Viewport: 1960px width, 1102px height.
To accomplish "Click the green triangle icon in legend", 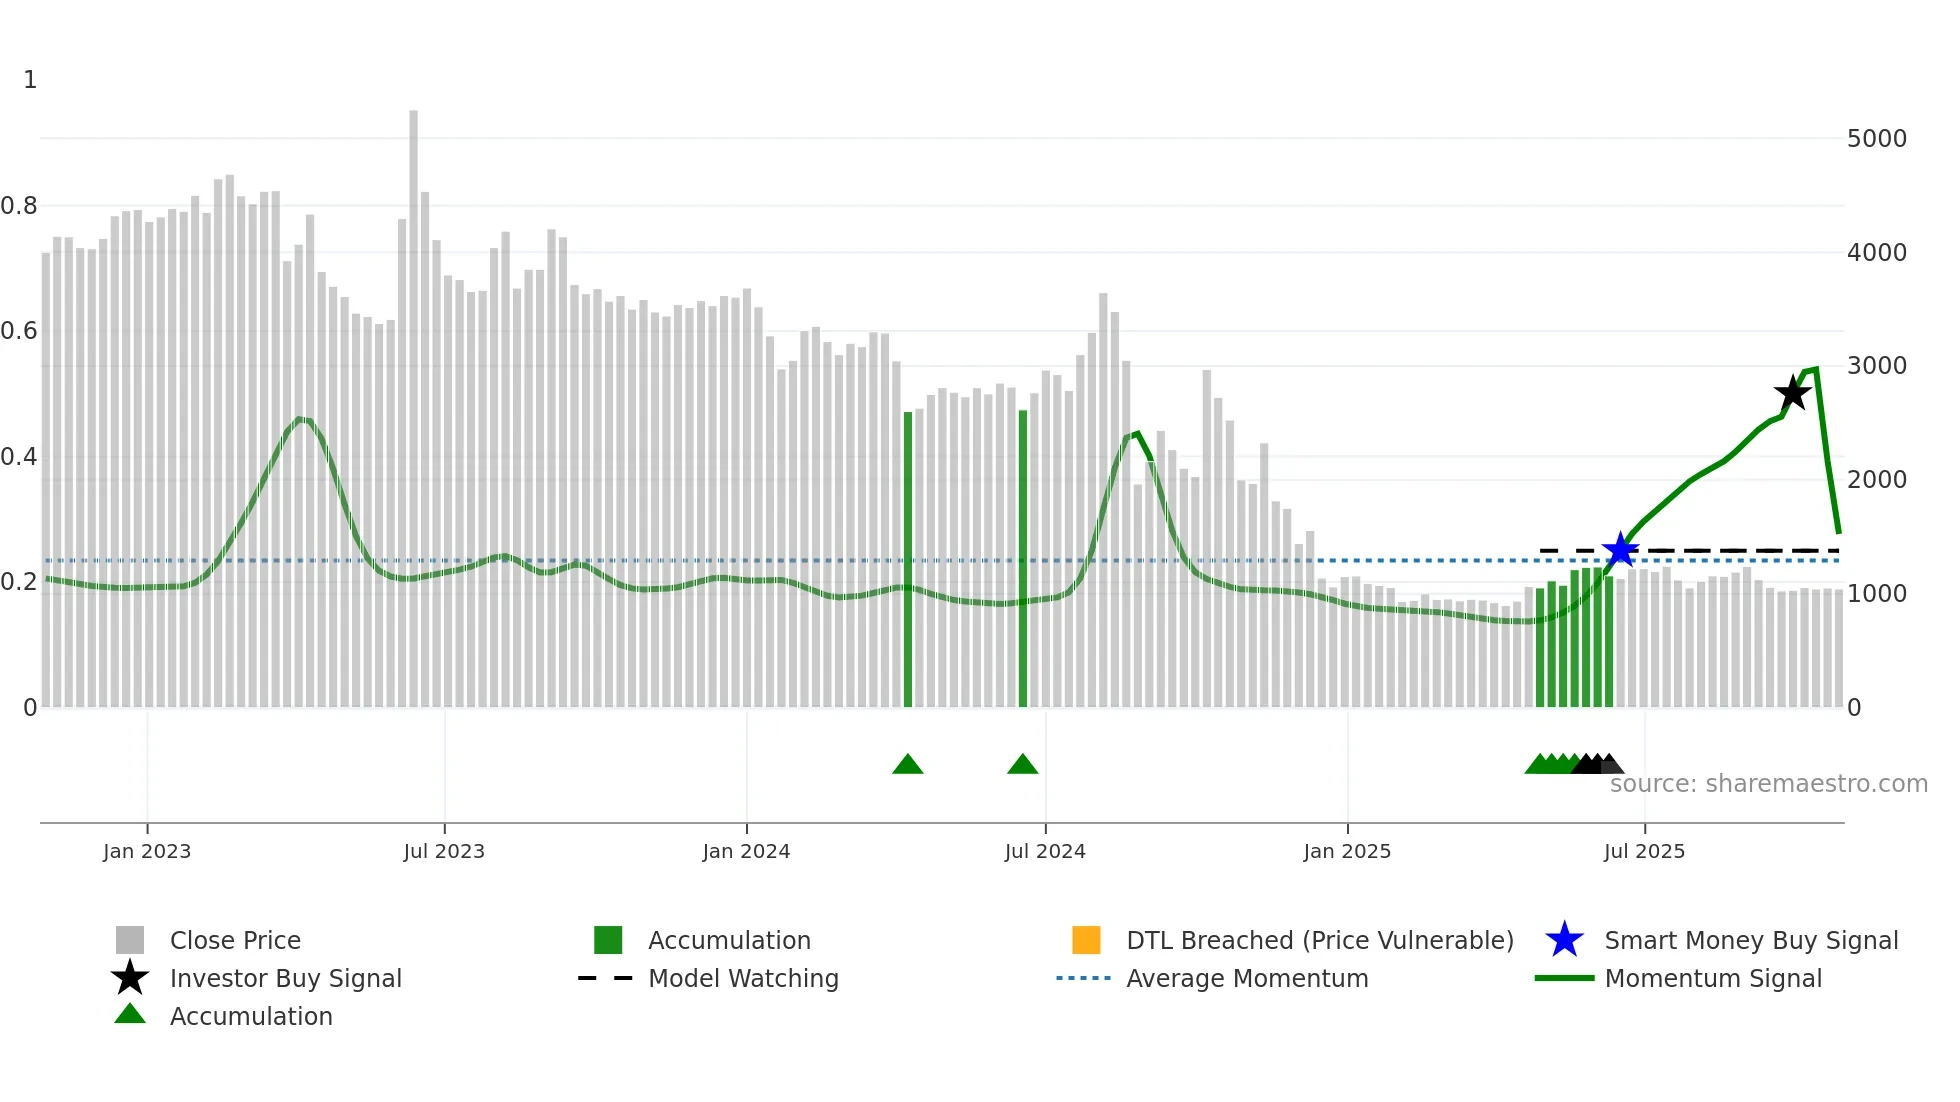I will (x=130, y=1015).
